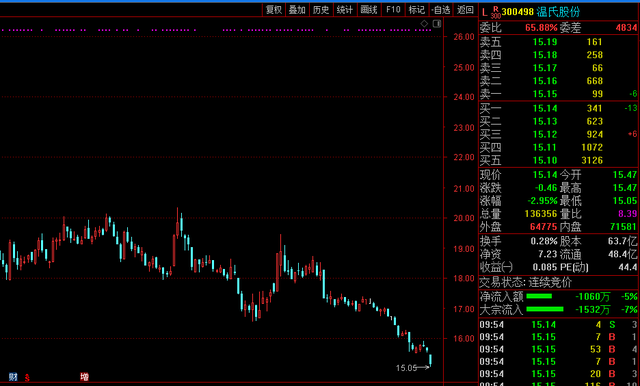640x386 pixels.
Task: Click the 温氏股份 stock name
Action: pos(558,12)
